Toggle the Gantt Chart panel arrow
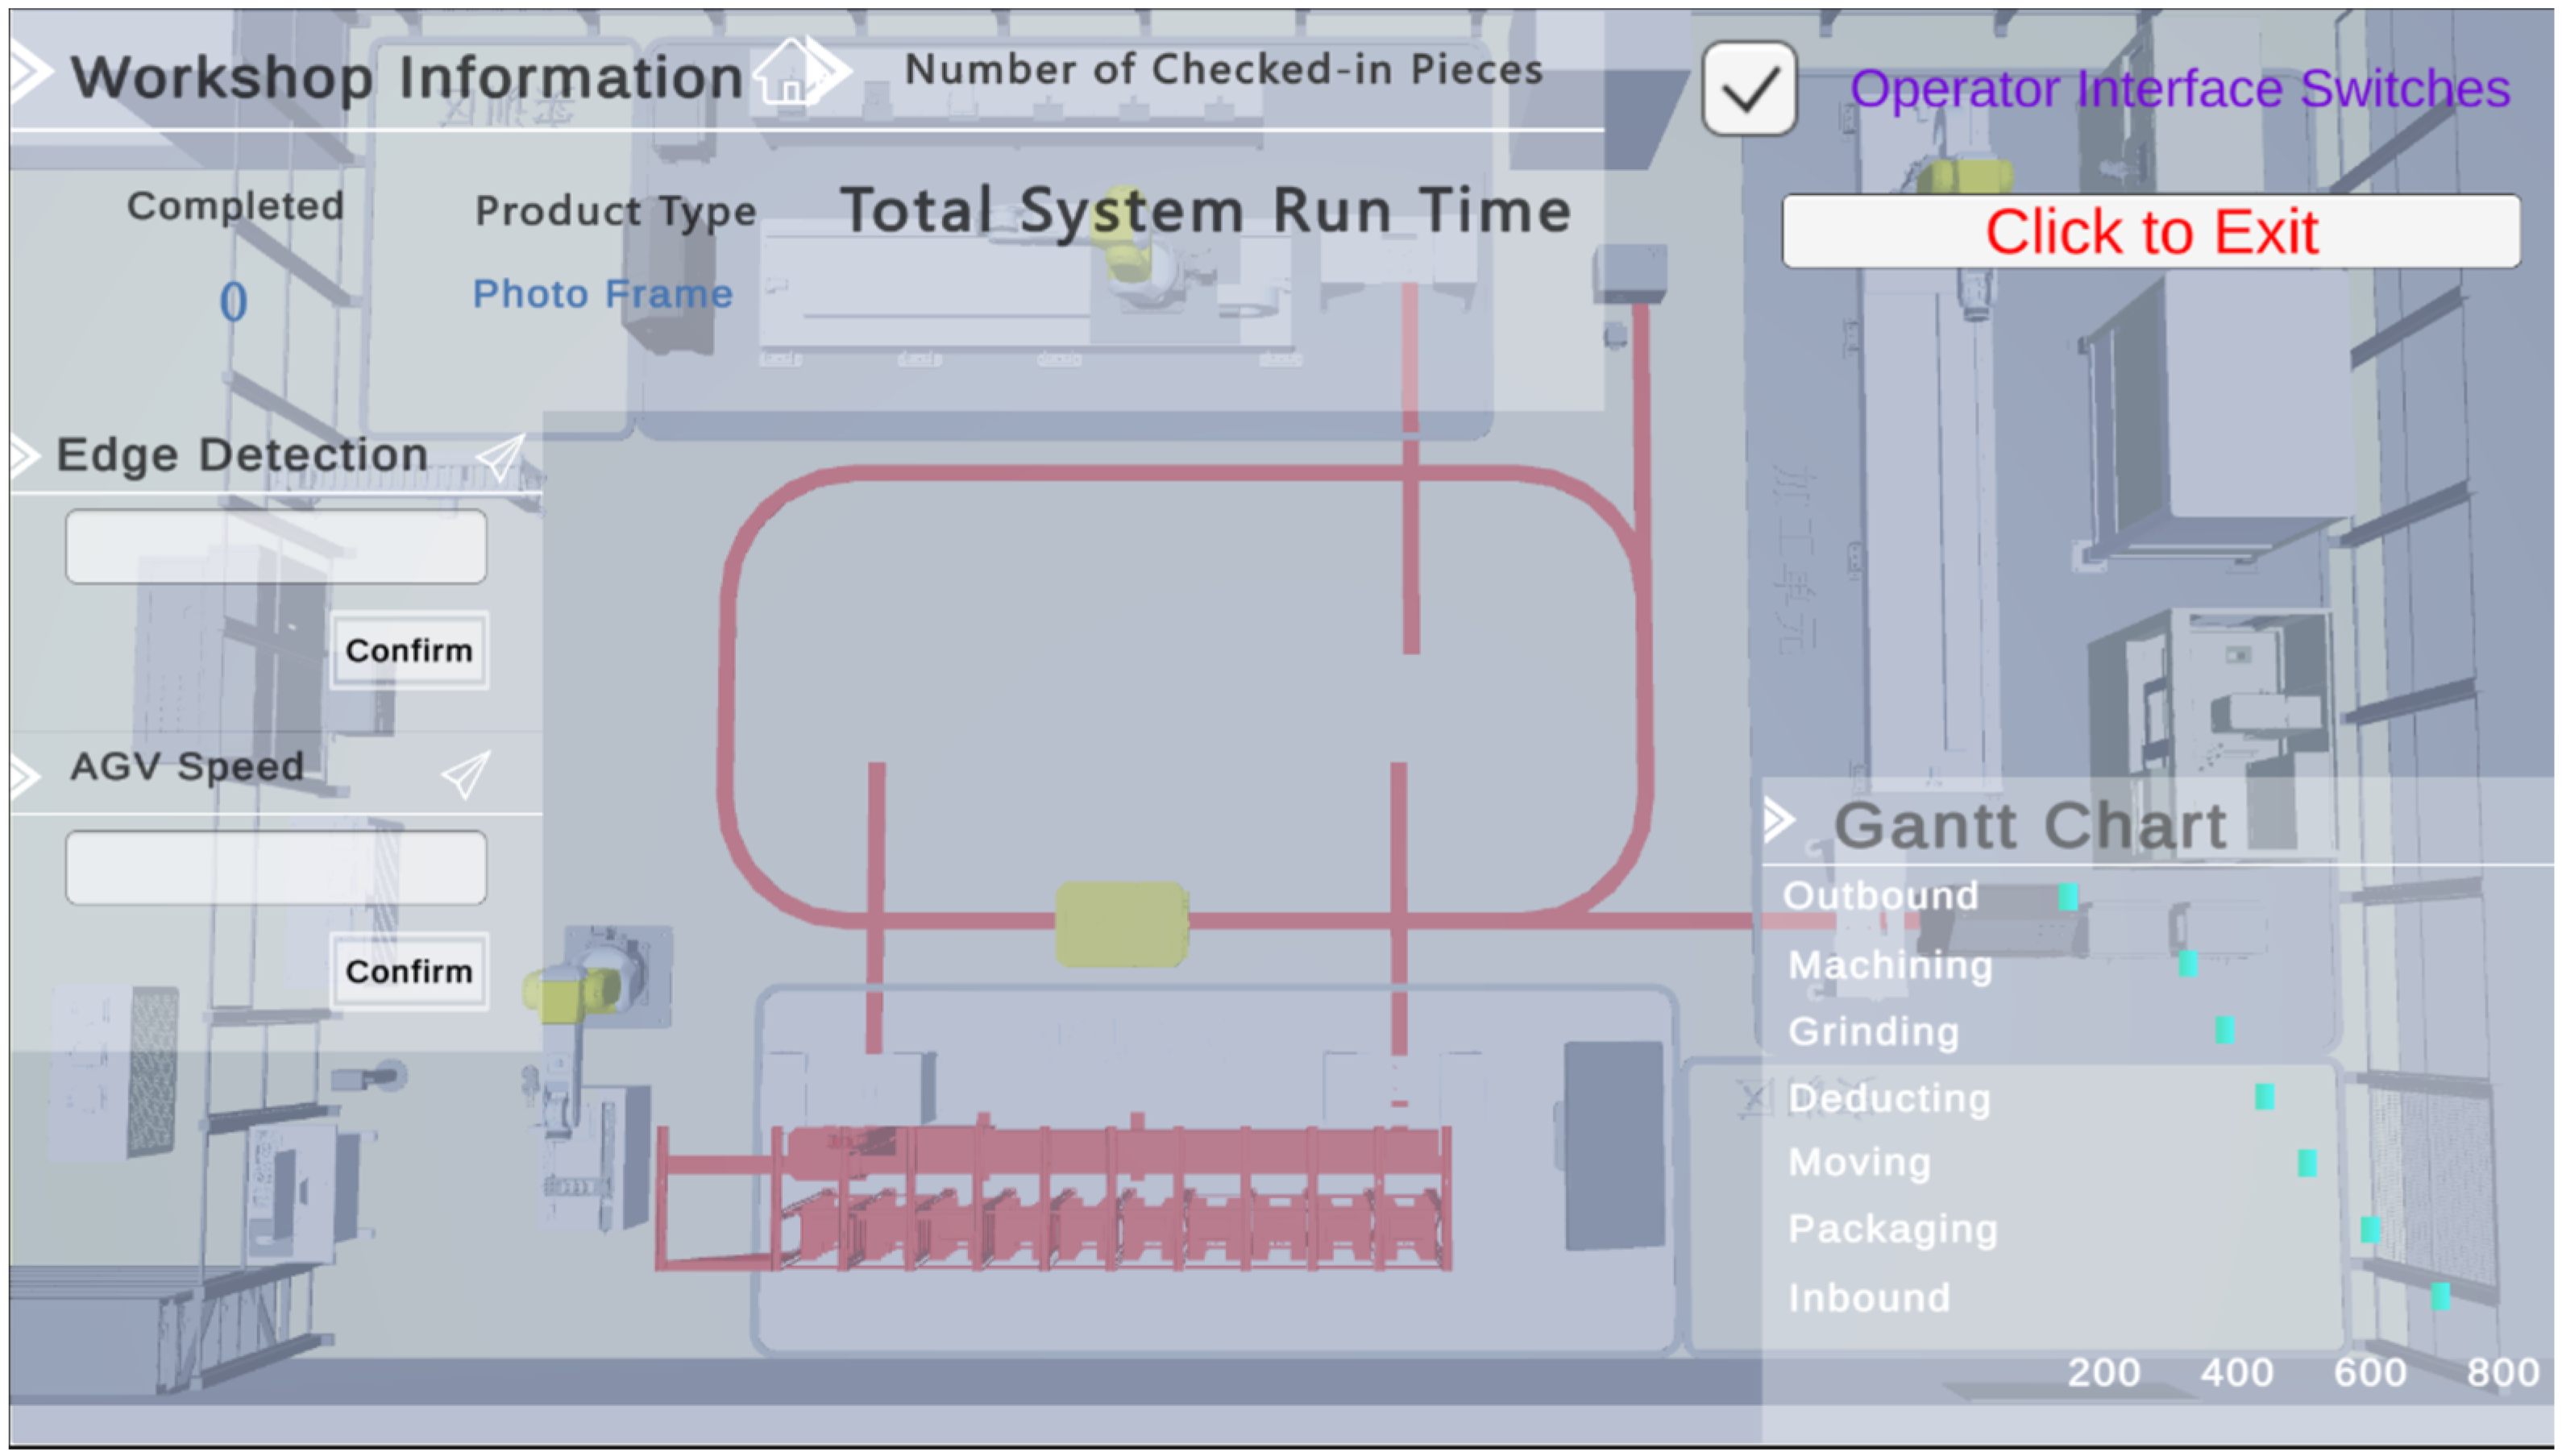This screenshot has height=1456, width=2562. tap(1778, 820)
